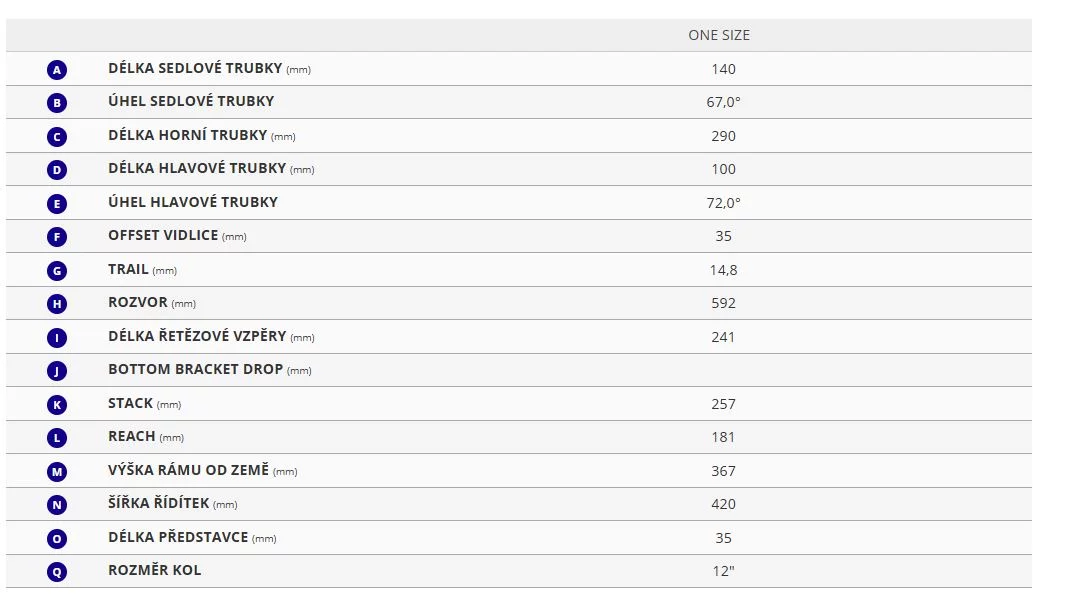Click the M badge for Výška rámu od země
This screenshot has width=1069, height=608.
click(x=57, y=471)
